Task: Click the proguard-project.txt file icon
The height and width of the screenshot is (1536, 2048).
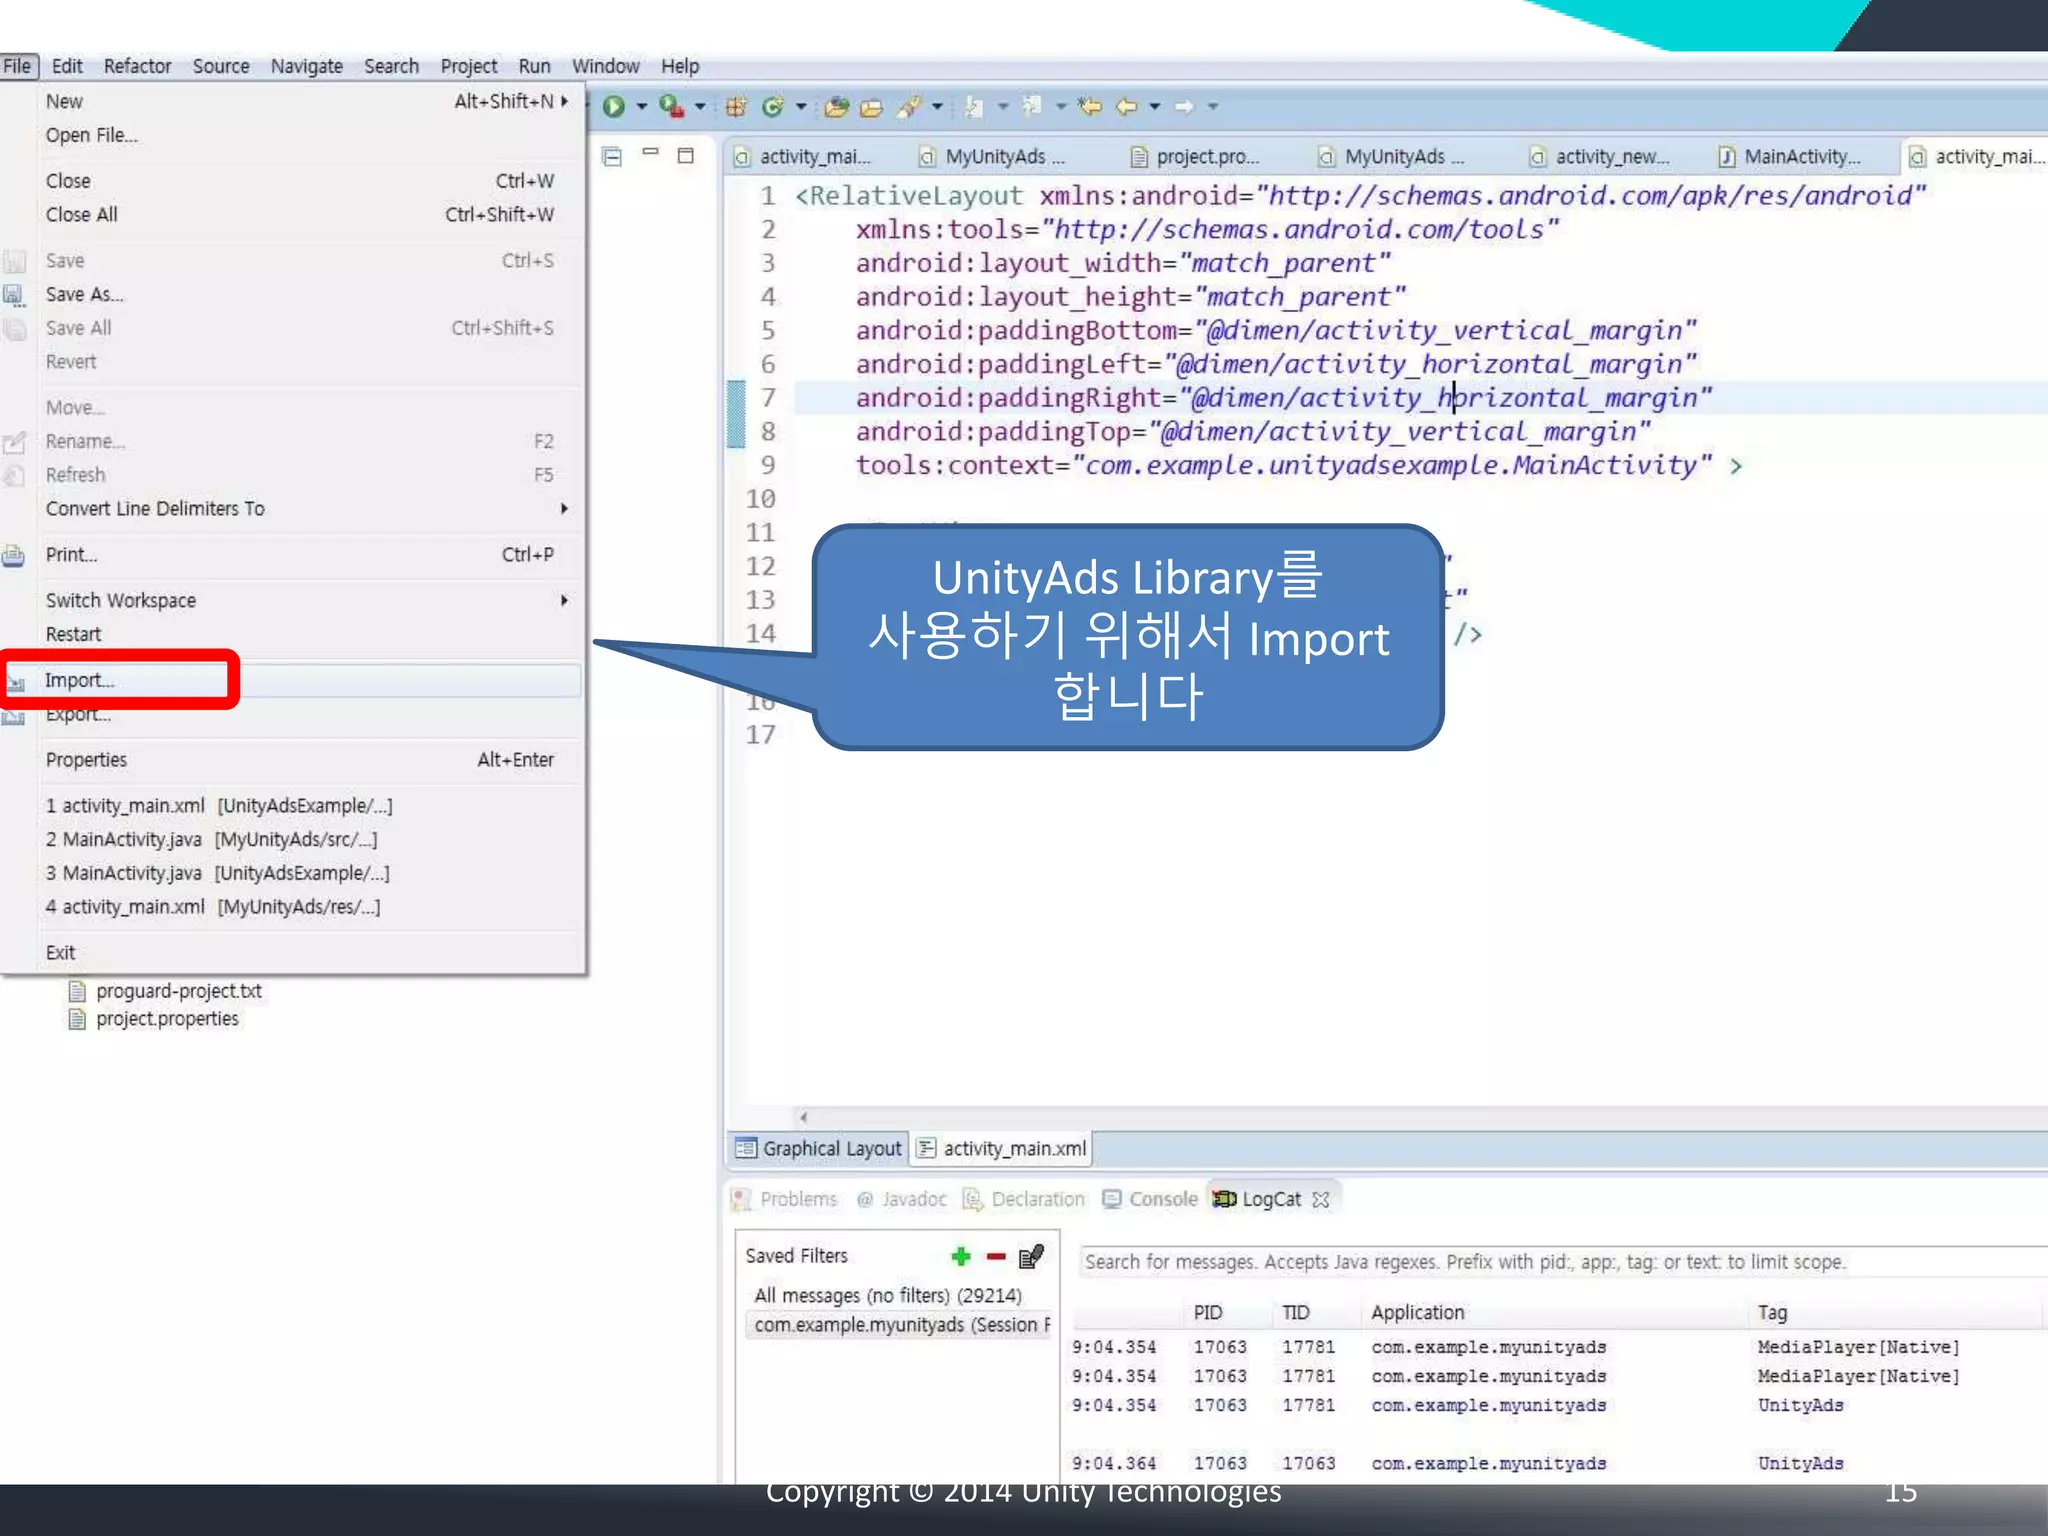Action: [x=77, y=991]
